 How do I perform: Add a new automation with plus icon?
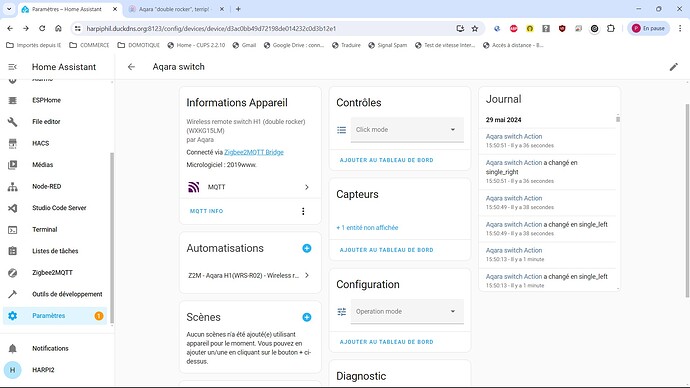pos(307,249)
